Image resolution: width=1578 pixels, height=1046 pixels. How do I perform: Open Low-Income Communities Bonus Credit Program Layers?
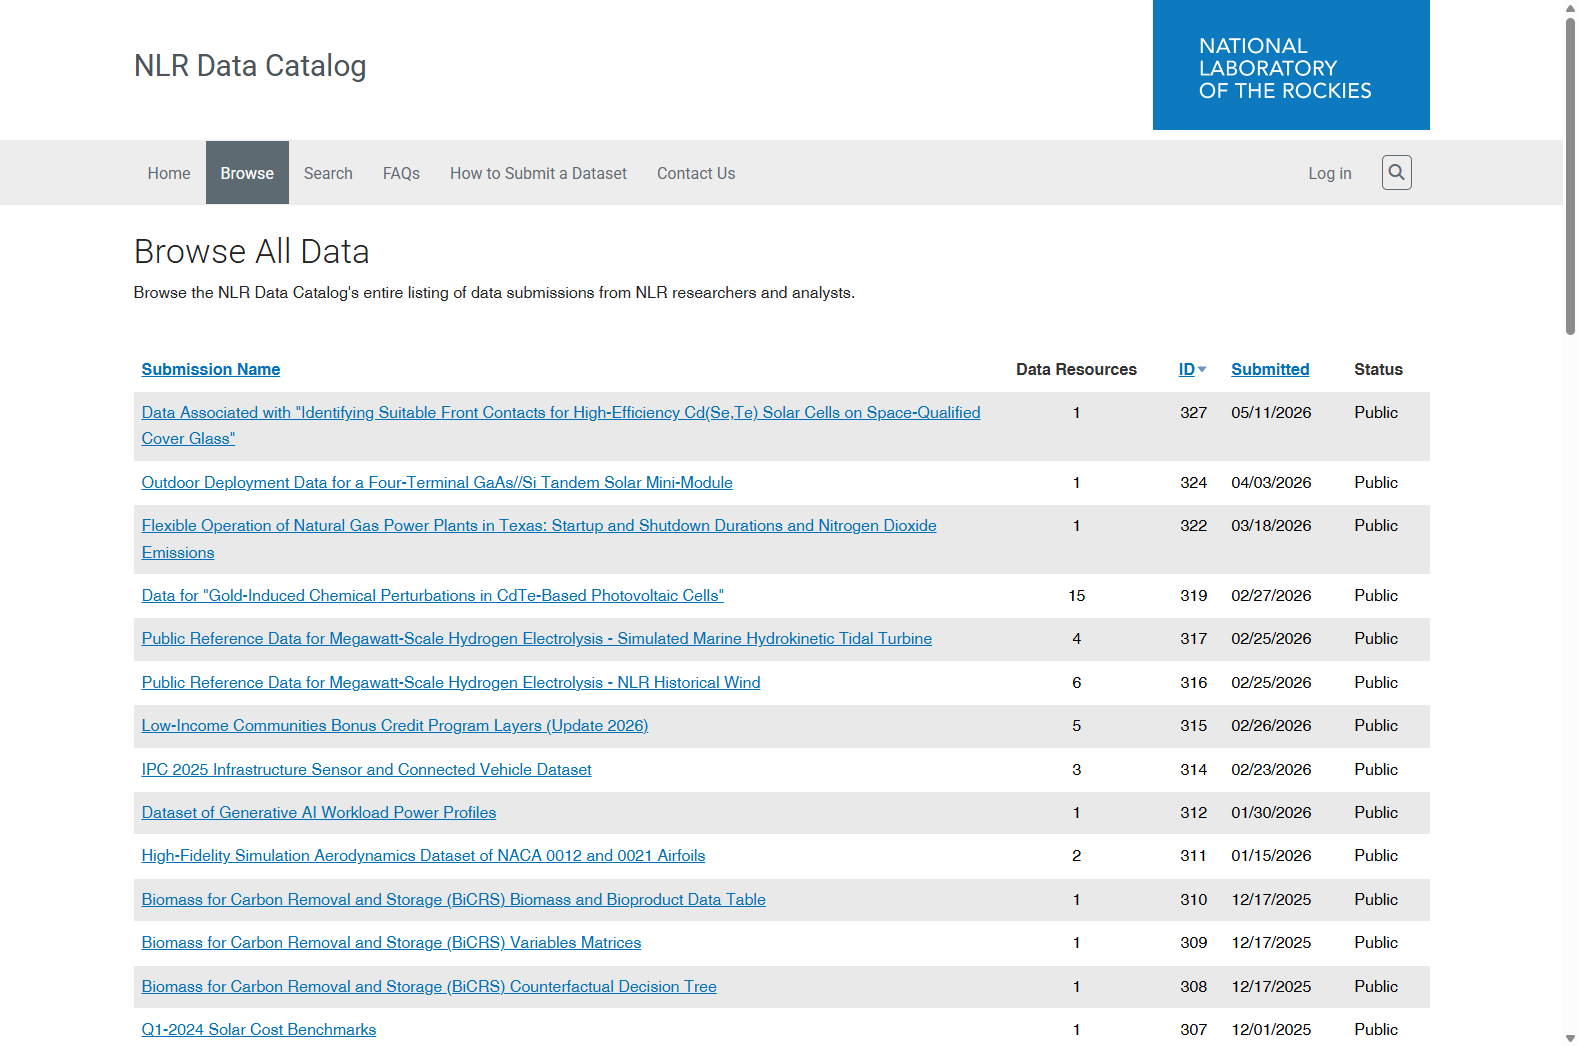[x=395, y=725]
